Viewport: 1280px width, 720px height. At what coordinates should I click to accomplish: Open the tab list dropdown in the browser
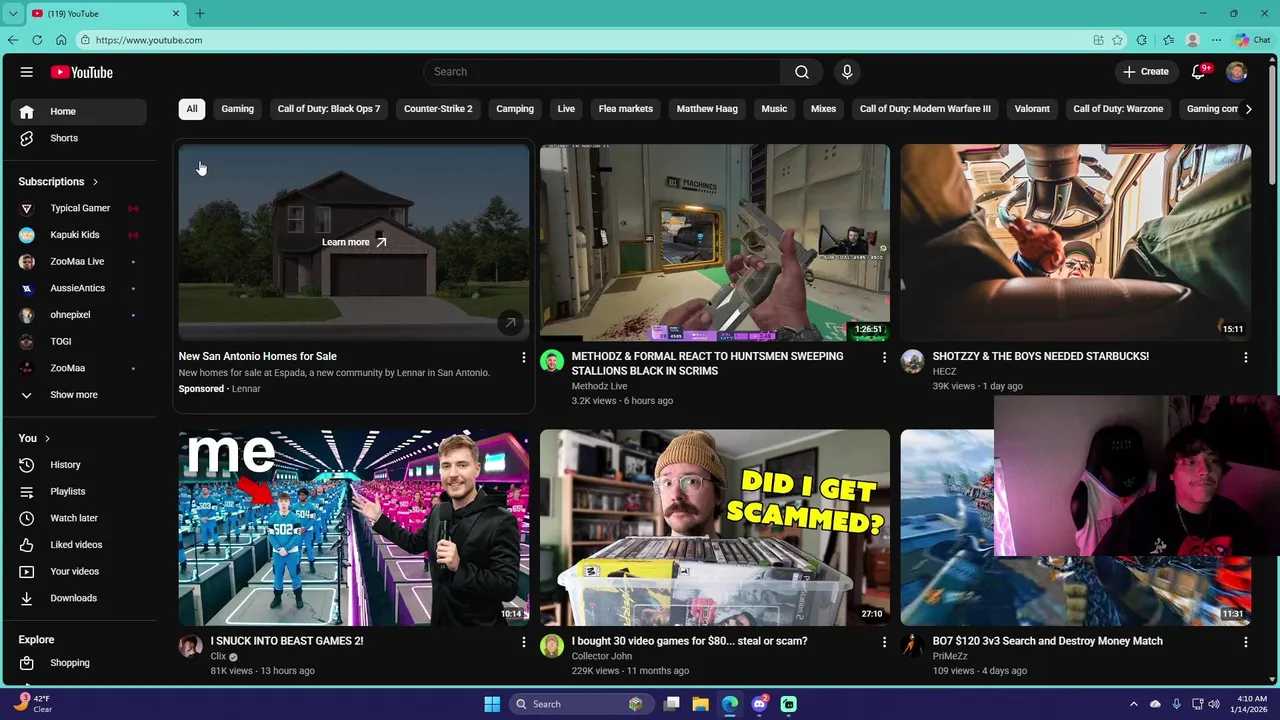coord(13,13)
